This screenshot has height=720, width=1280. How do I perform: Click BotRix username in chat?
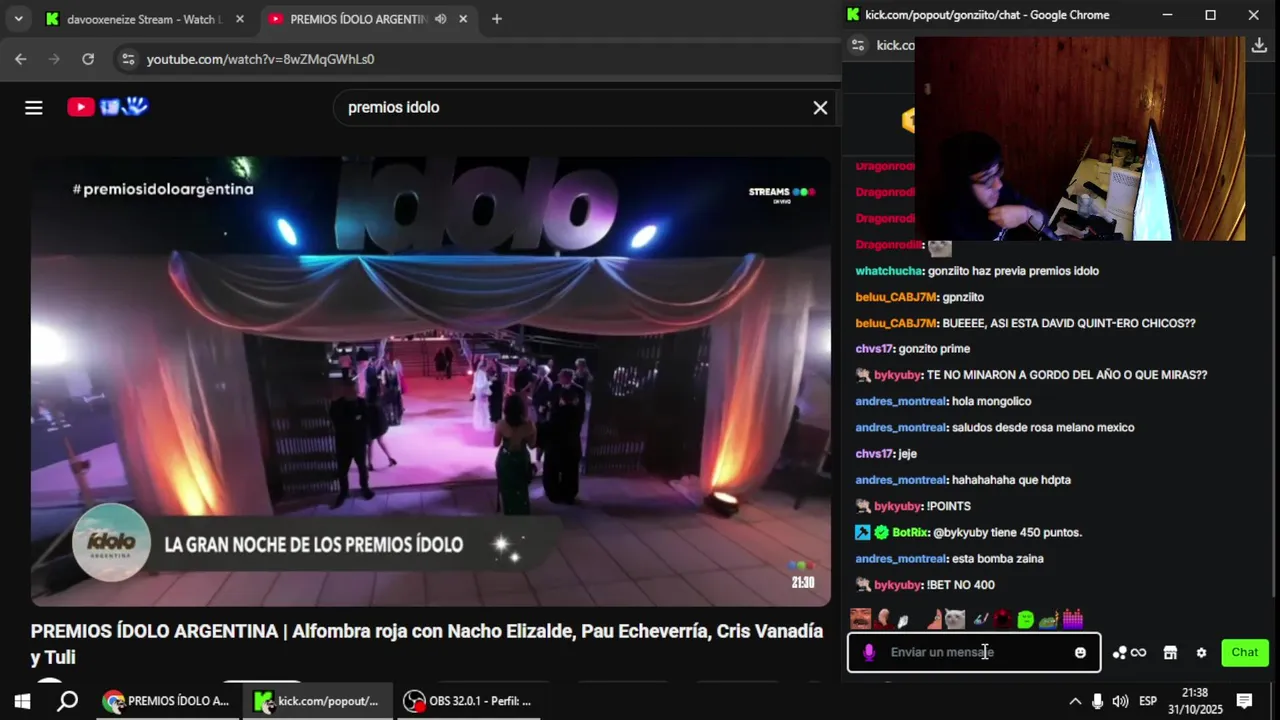(x=909, y=533)
